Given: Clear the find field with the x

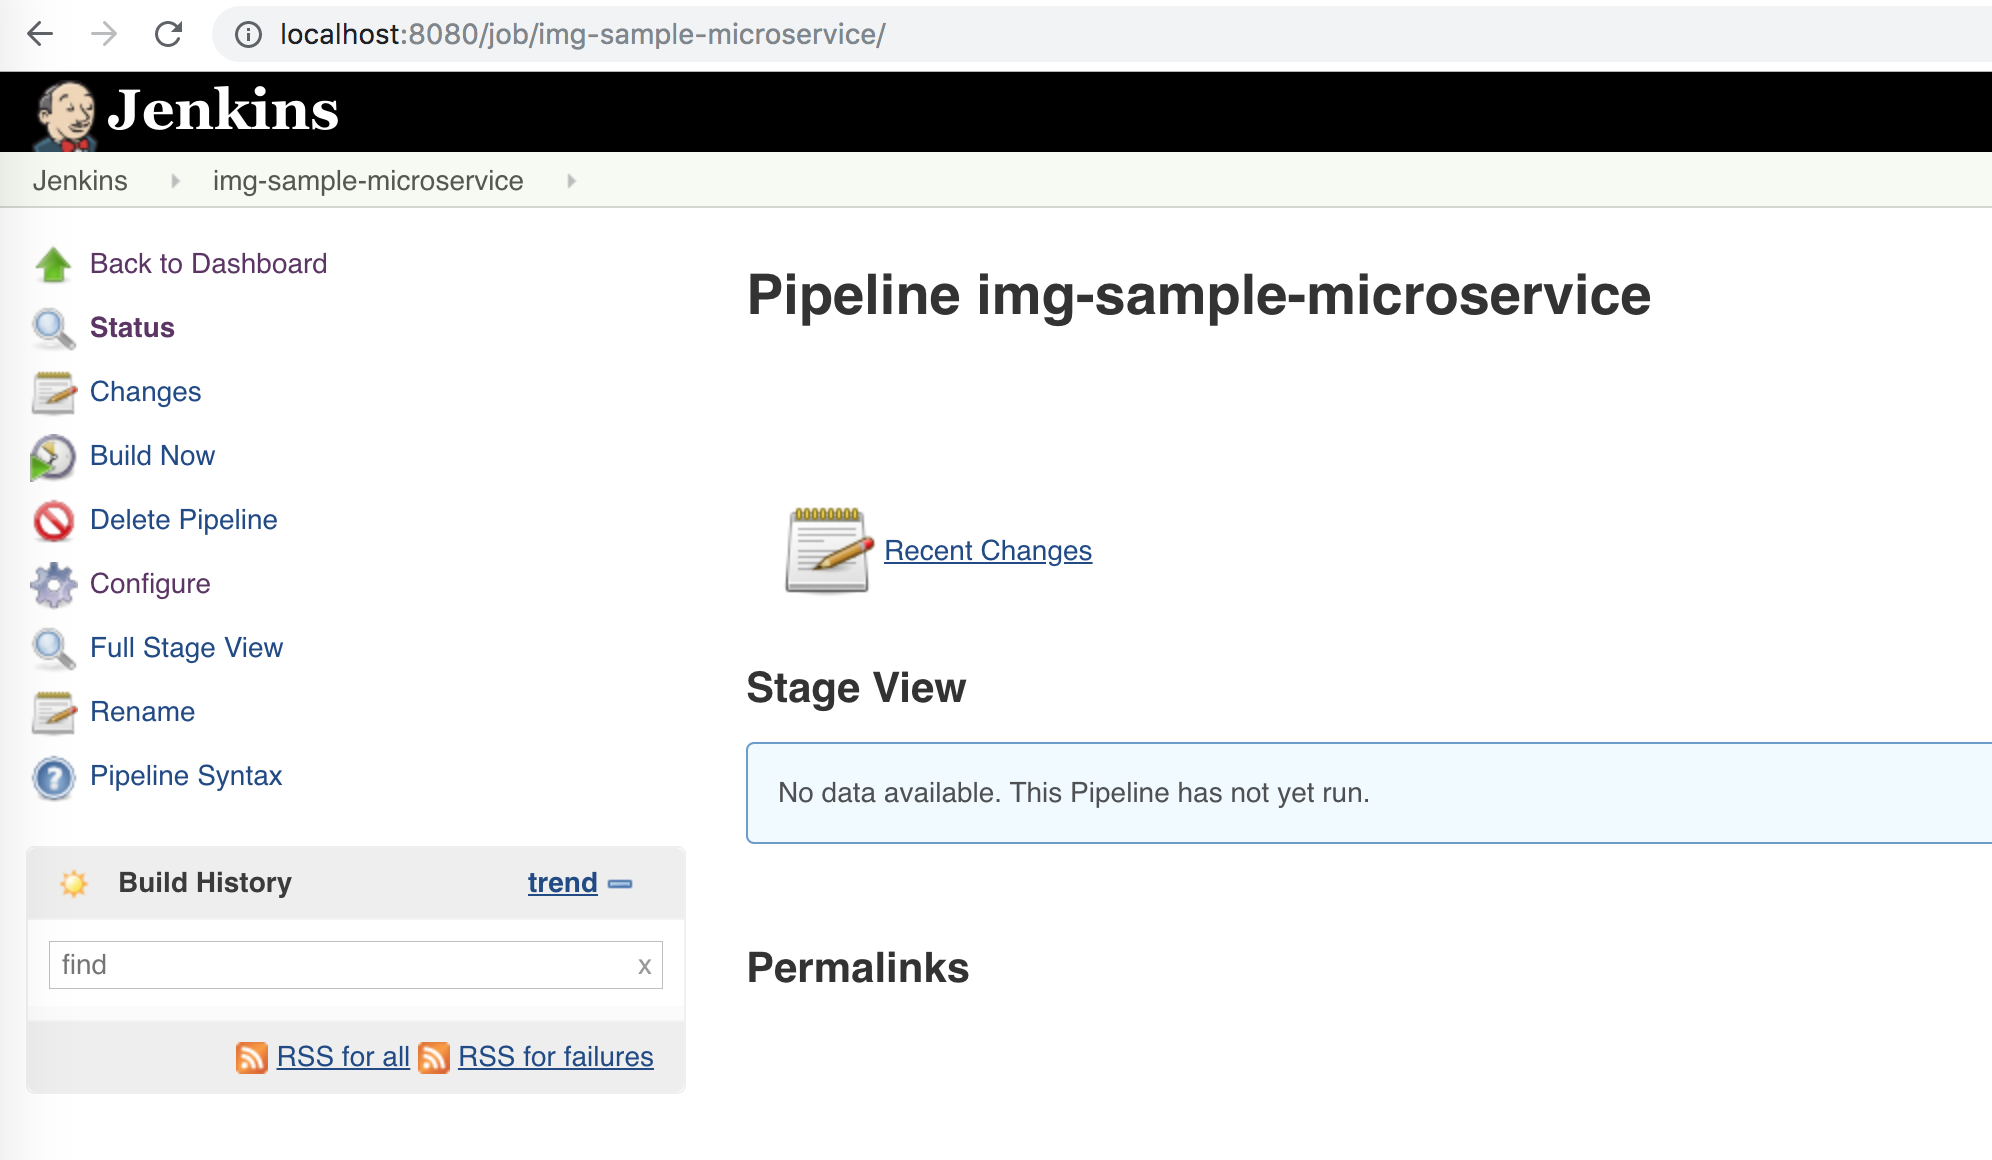Looking at the screenshot, I should pos(644,966).
